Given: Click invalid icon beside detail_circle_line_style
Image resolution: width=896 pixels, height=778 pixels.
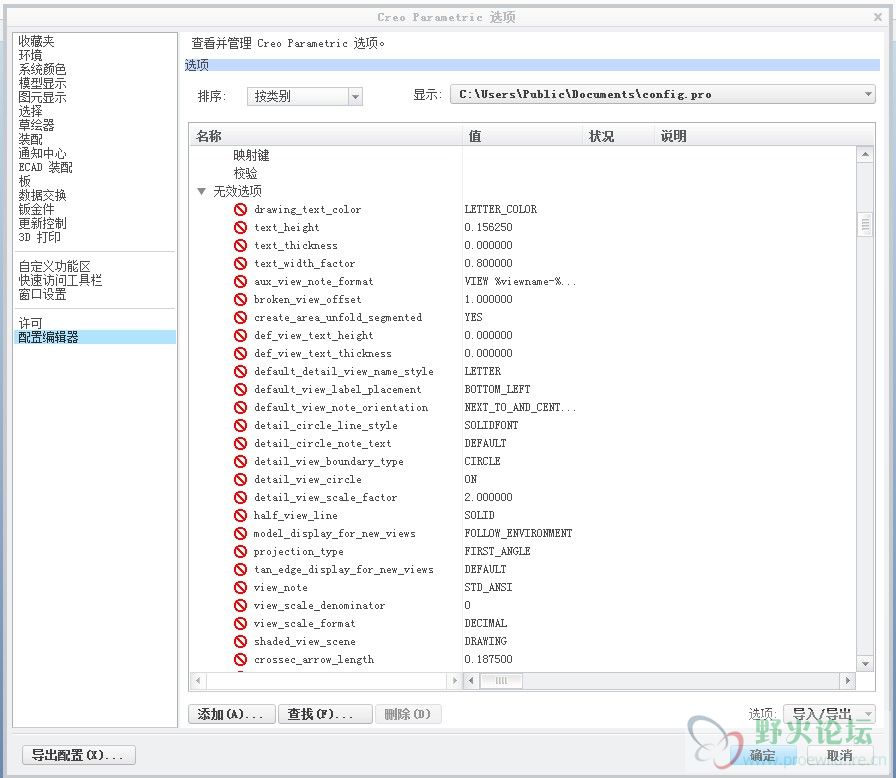Looking at the screenshot, I should (240, 425).
